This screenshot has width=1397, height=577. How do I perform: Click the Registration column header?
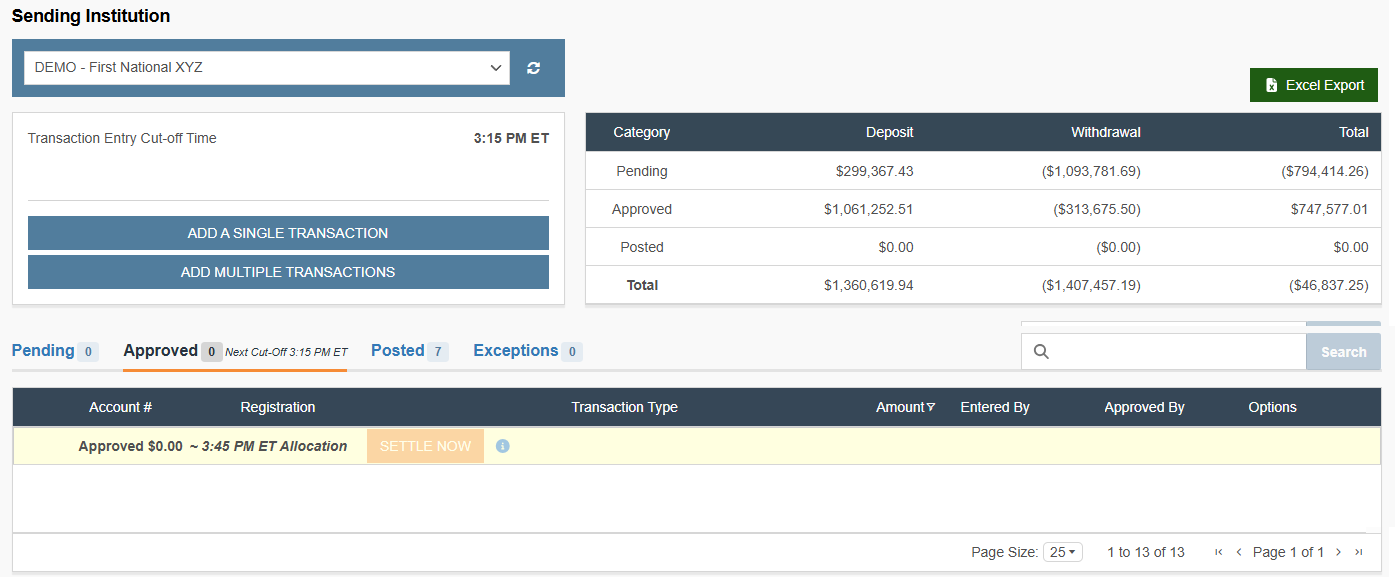278,407
